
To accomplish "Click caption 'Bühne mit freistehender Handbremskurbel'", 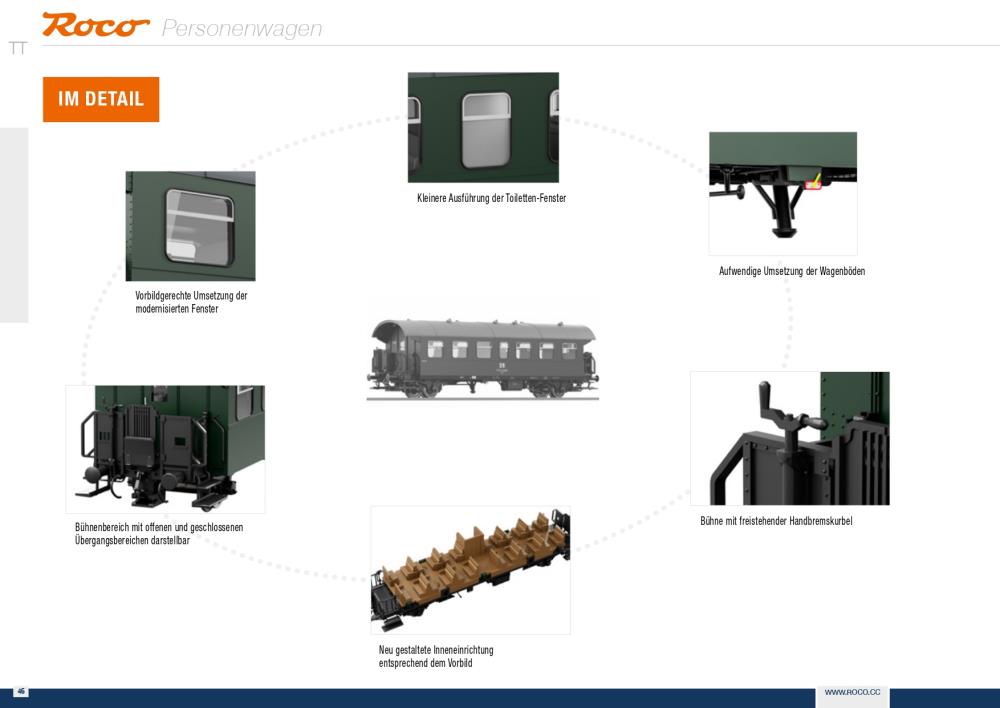I will (x=776, y=521).
